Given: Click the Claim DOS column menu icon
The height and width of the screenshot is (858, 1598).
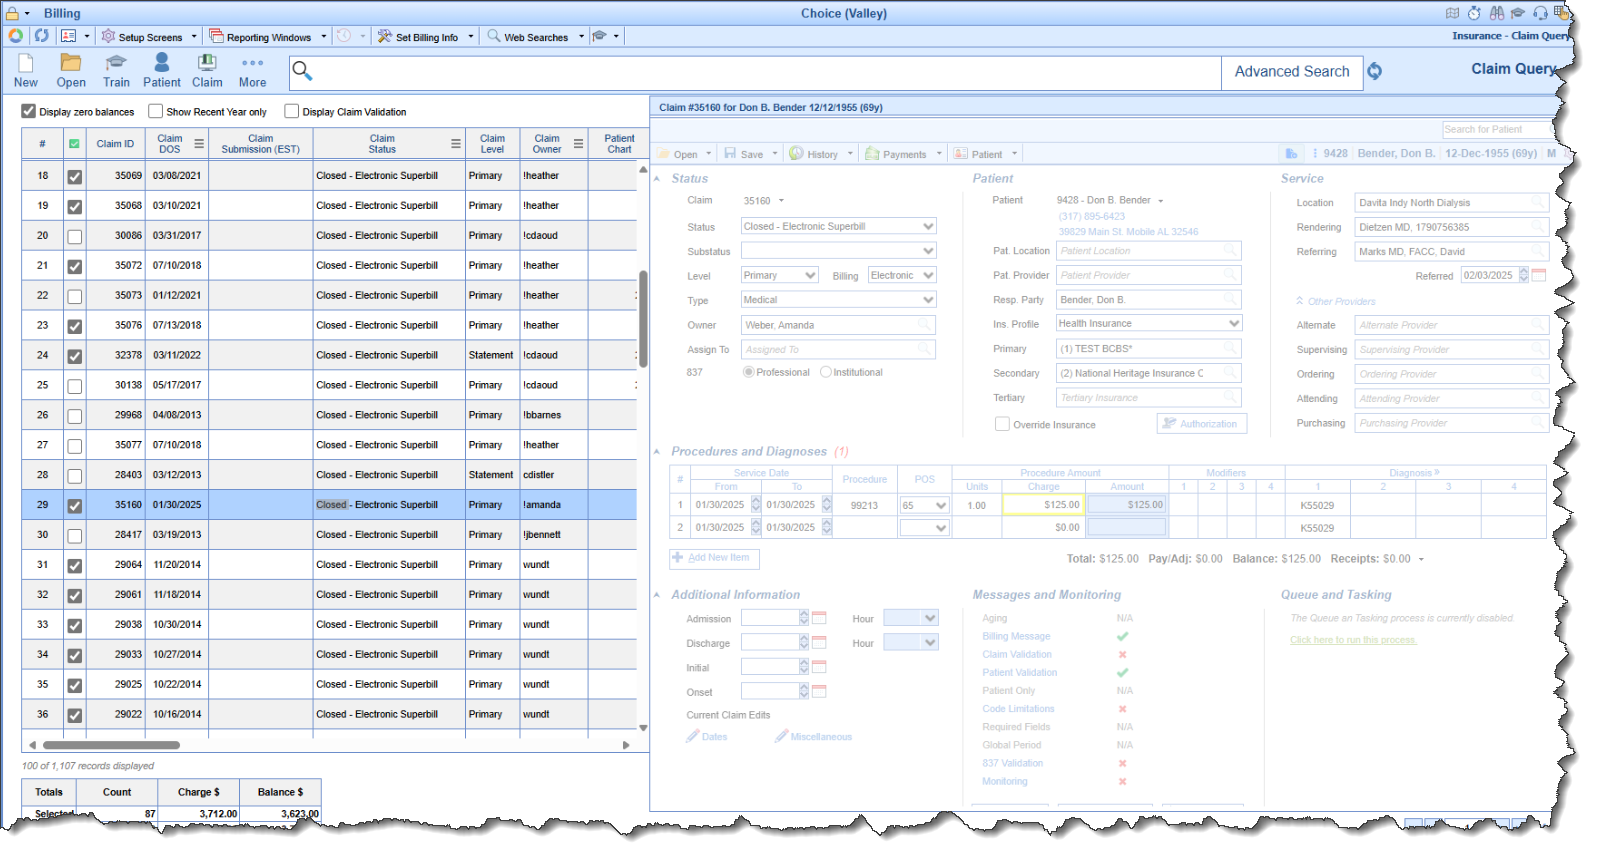Looking at the screenshot, I should 199,144.
